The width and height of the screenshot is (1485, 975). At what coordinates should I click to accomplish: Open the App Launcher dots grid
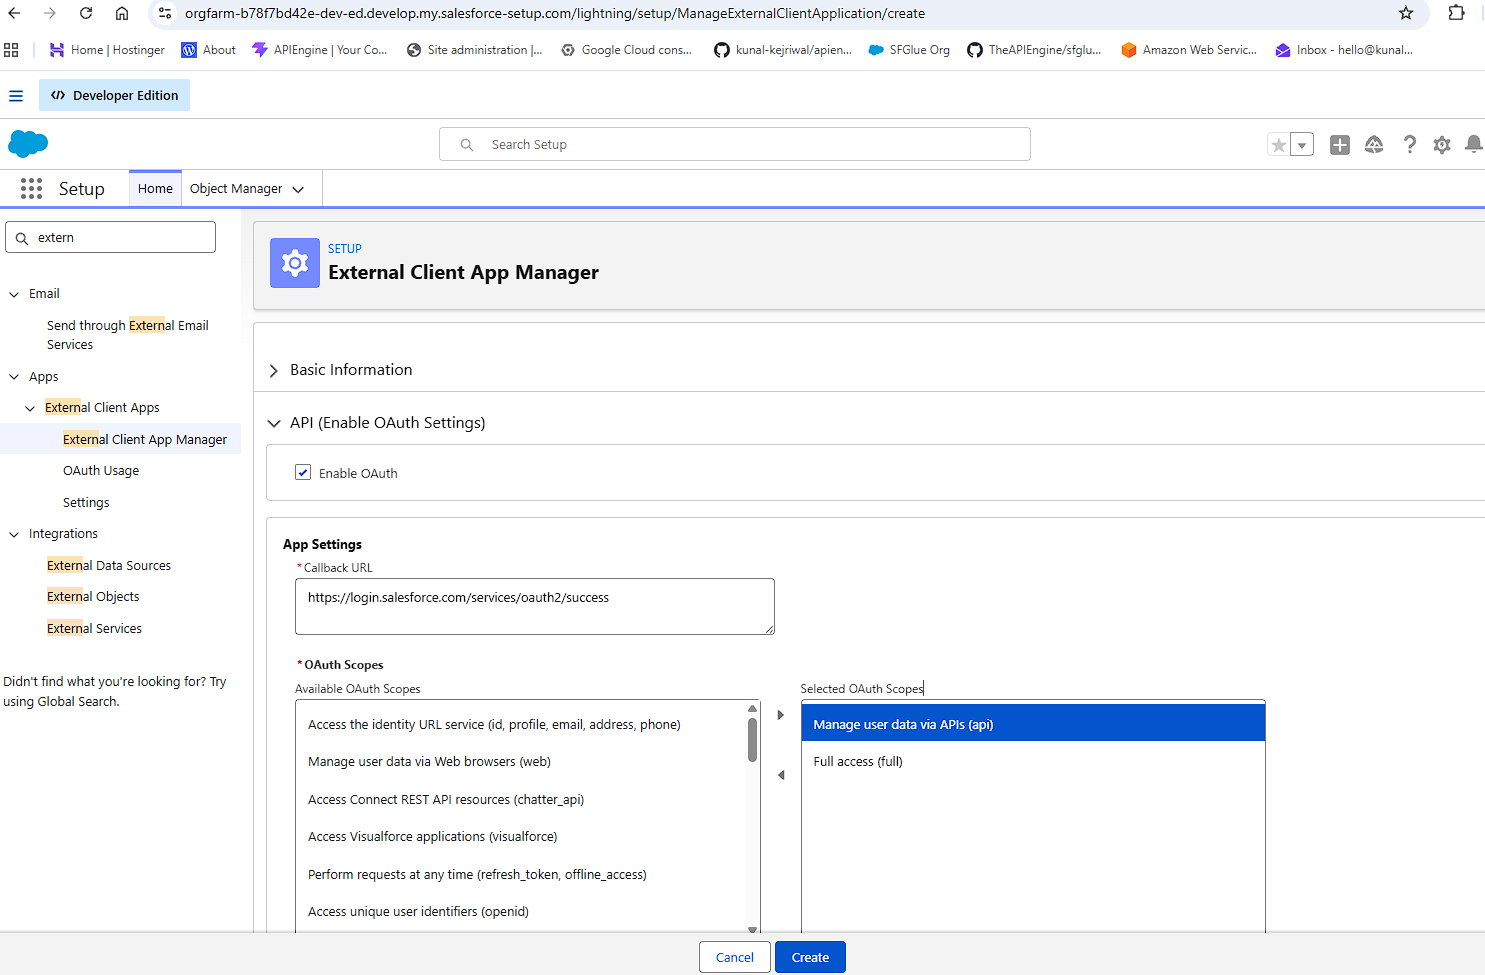[31, 188]
